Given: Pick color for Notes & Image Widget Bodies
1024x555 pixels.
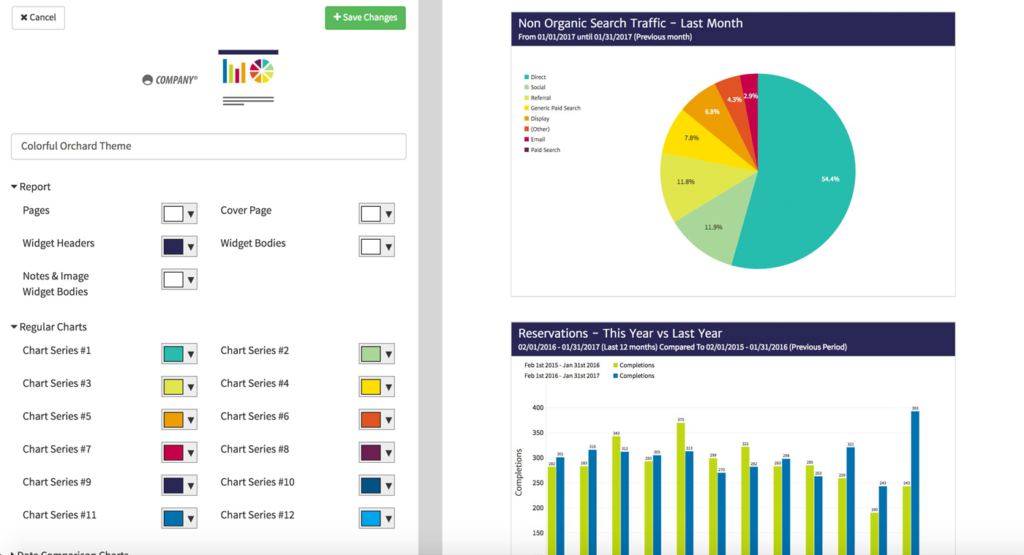Looking at the screenshot, I should click(179, 280).
